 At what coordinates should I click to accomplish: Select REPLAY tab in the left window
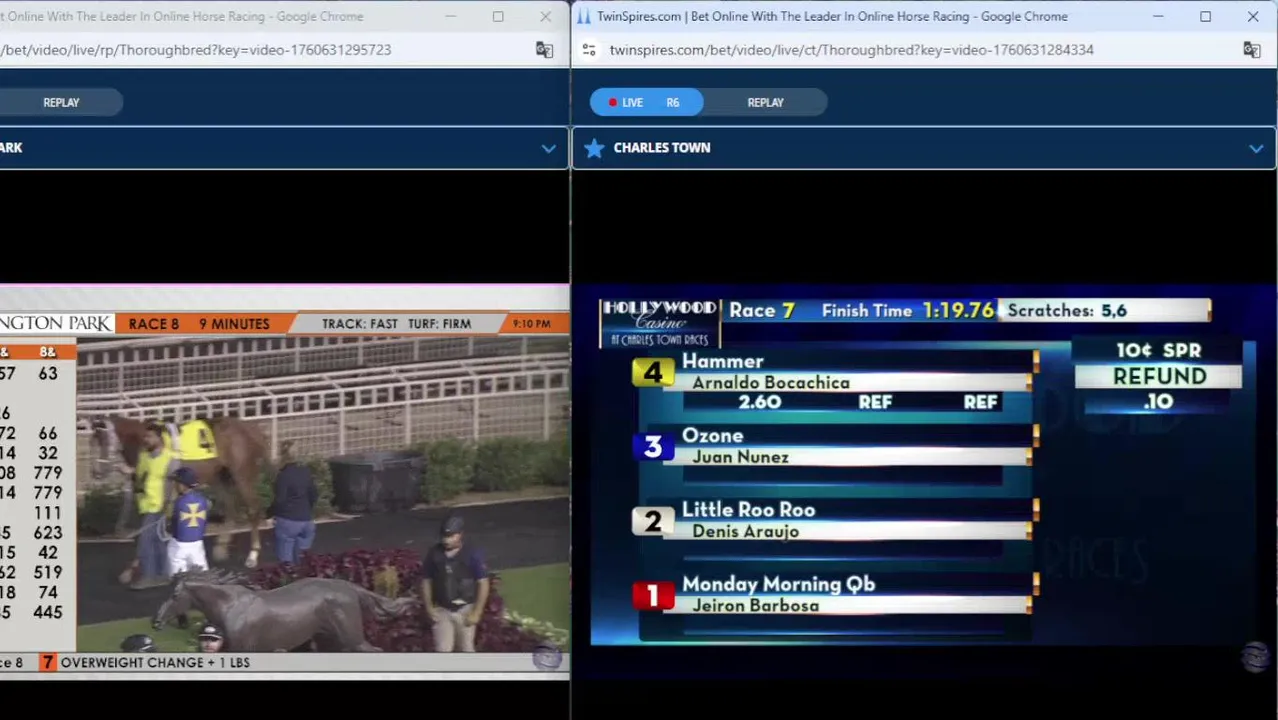pos(61,102)
